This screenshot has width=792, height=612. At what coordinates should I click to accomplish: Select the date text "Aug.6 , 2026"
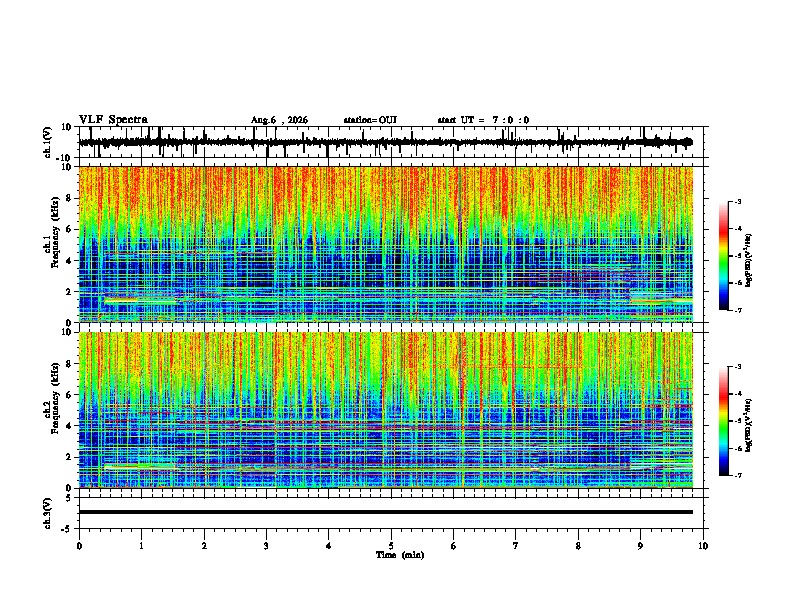[279, 120]
